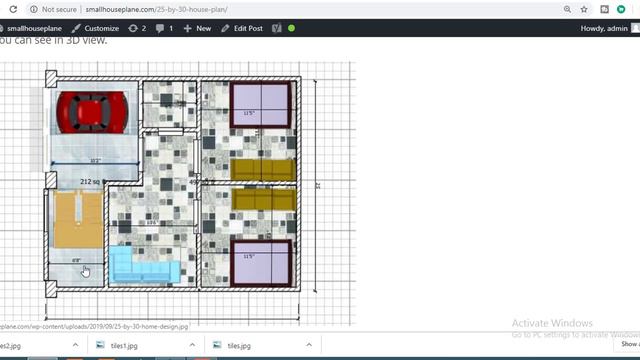The height and width of the screenshot is (360, 640).
Task: Open the Yoast SEO admin bar icon
Action: [x=276, y=28]
